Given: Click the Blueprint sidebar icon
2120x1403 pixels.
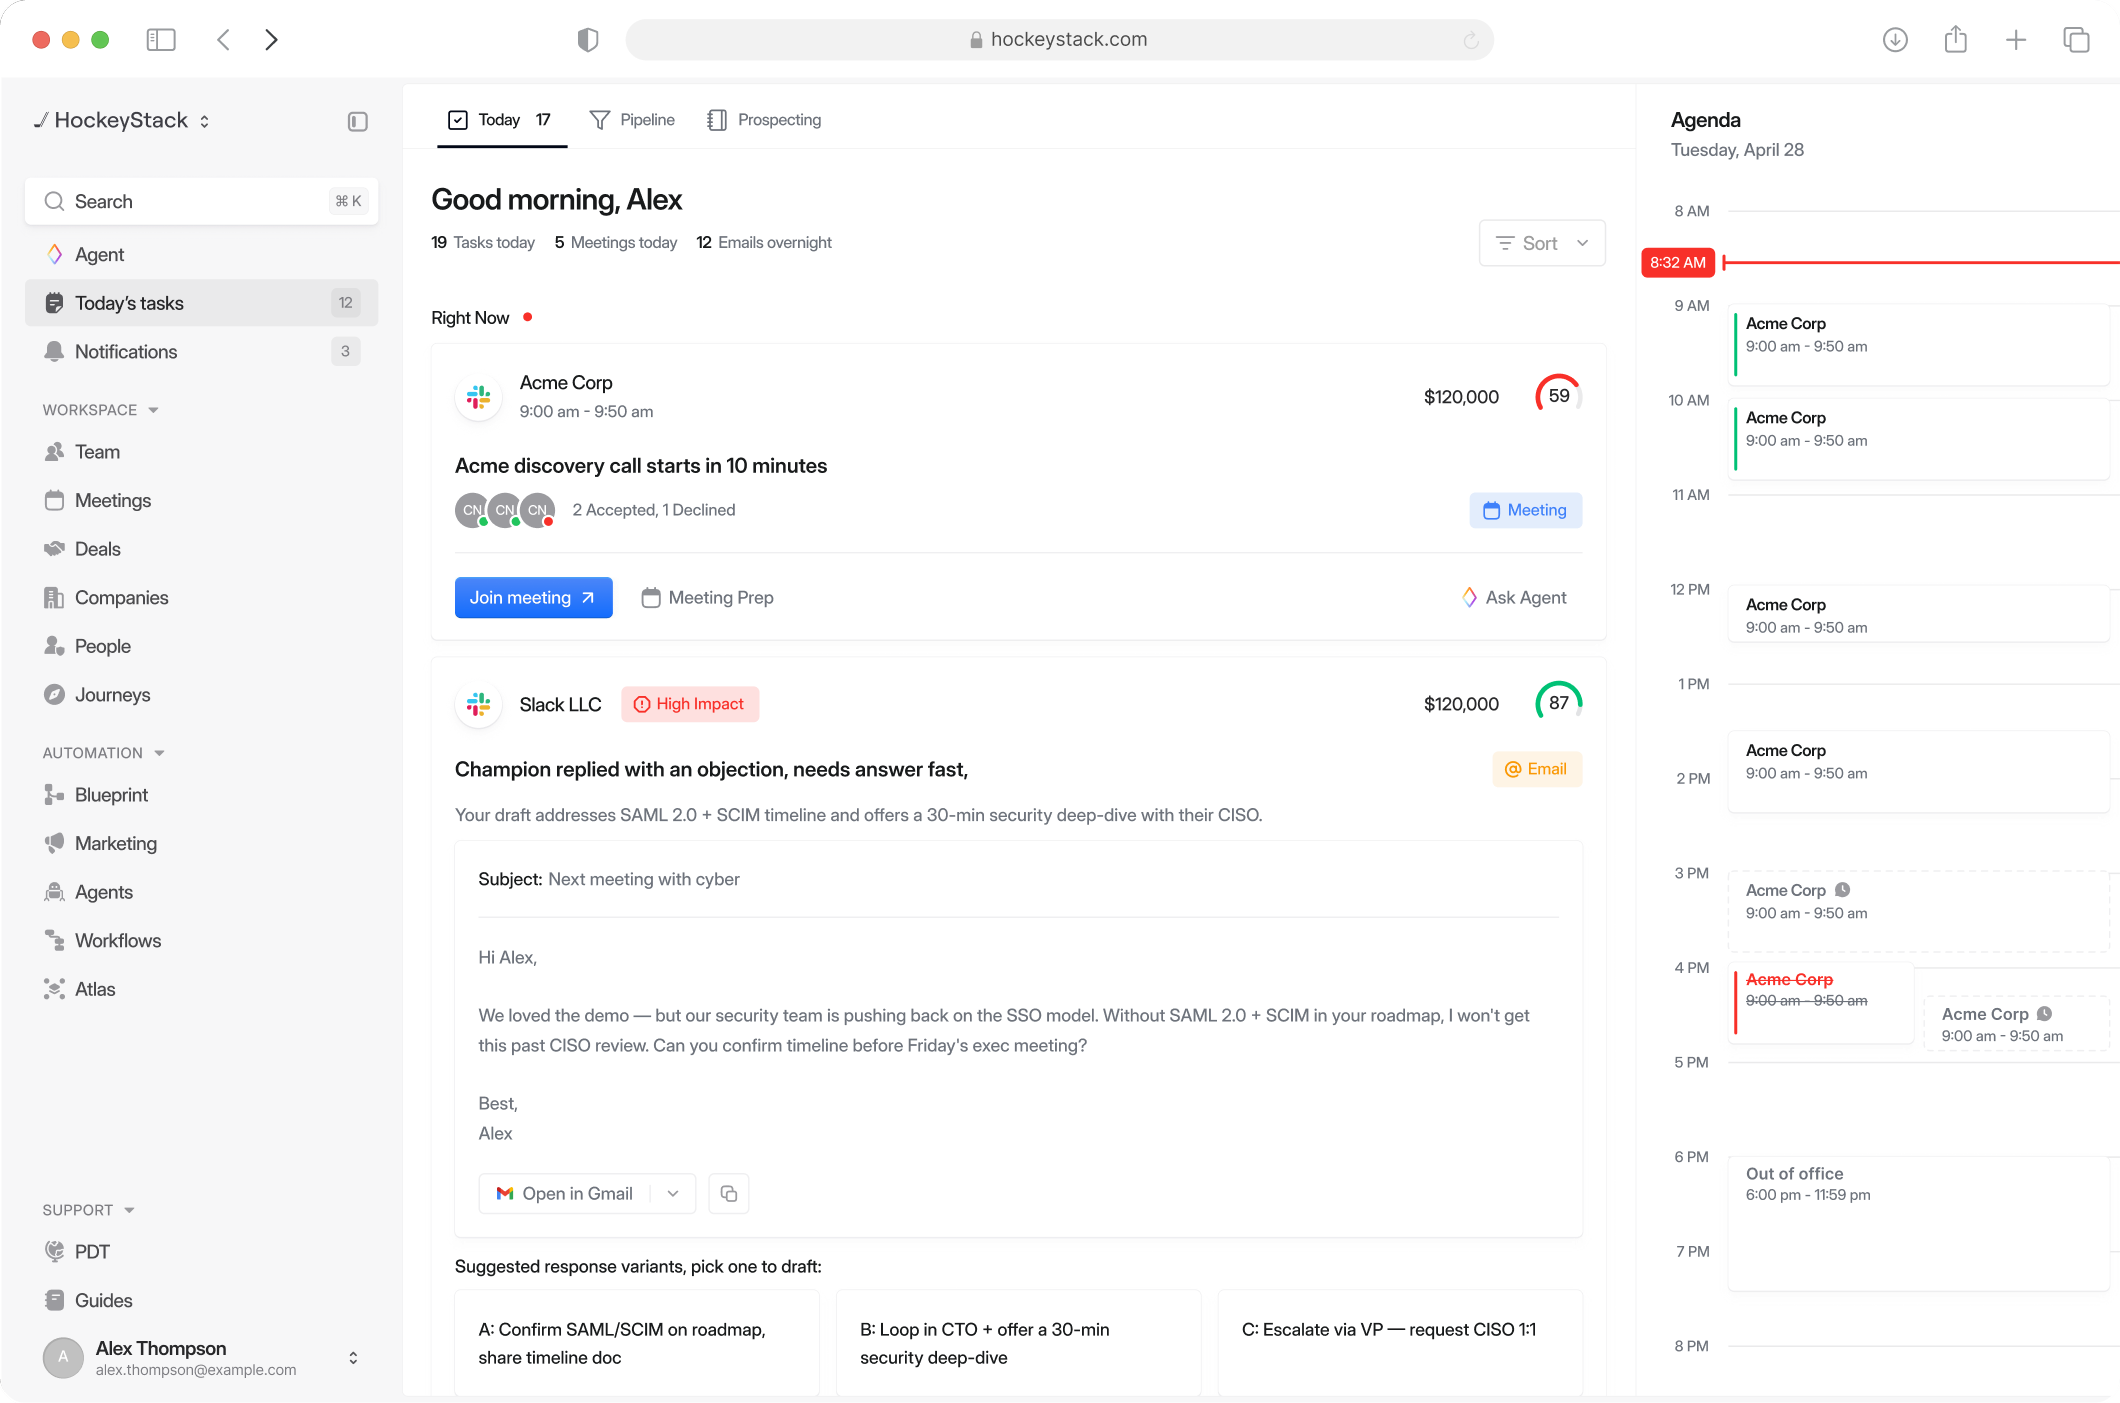Looking at the screenshot, I should click(55, 795).
